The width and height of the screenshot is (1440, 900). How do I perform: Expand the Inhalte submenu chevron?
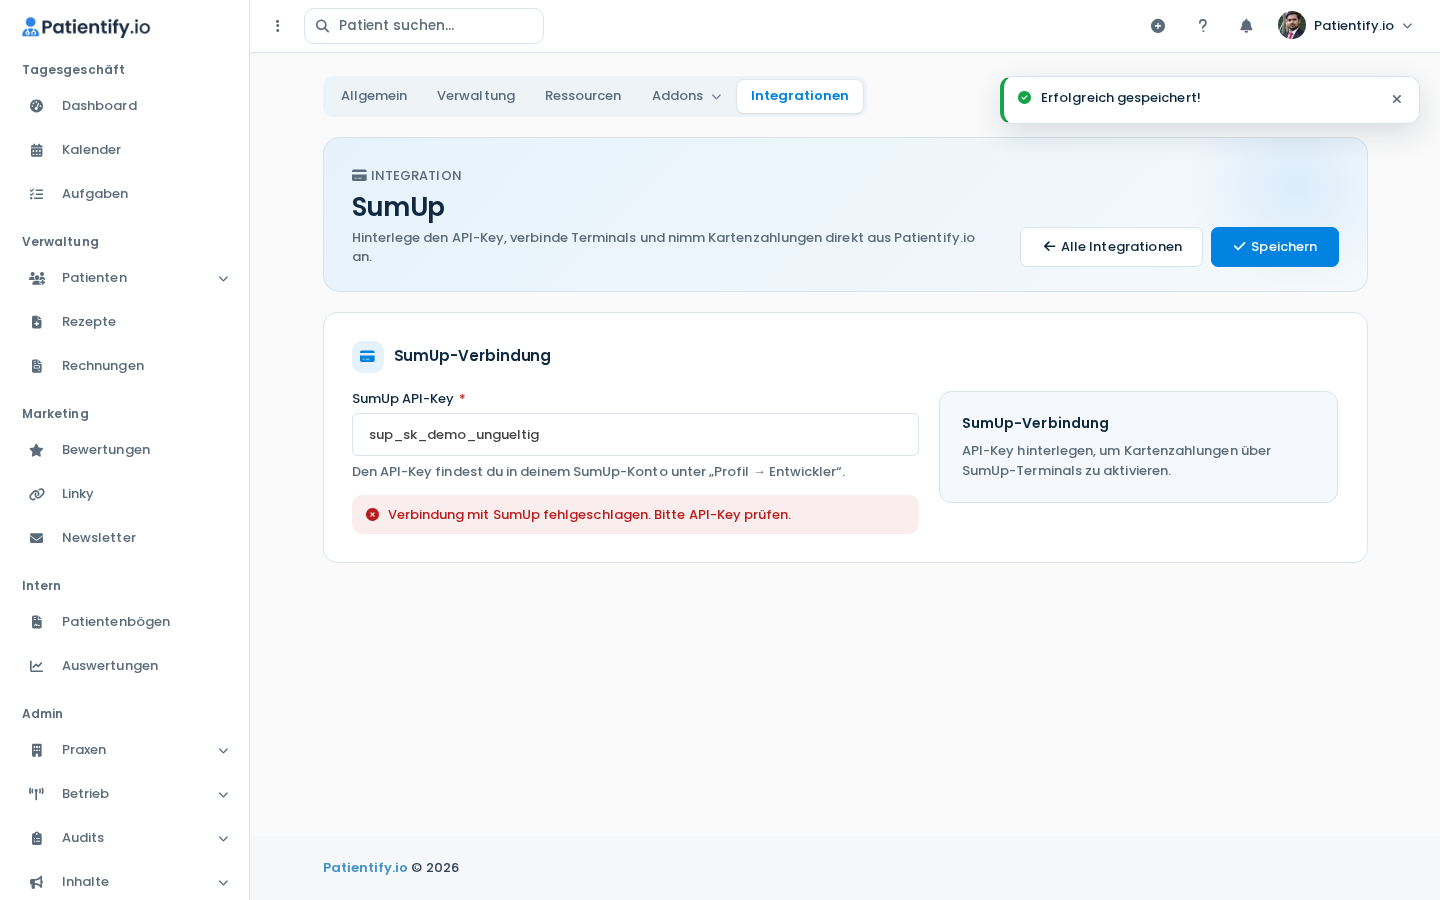[x=223, y=883]
